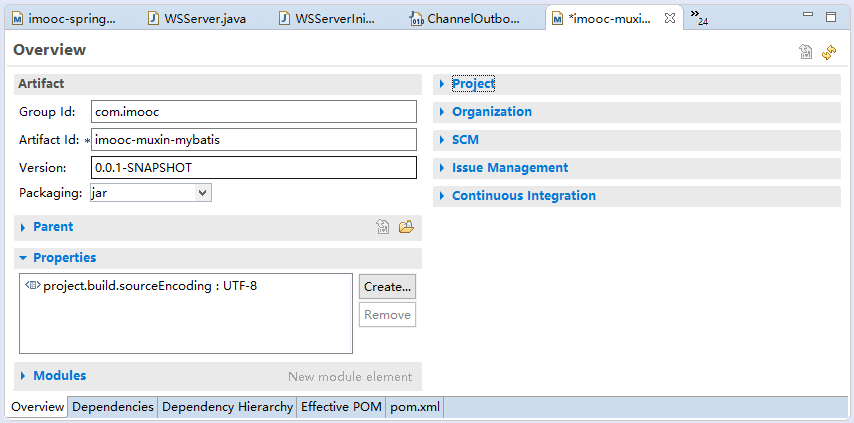Click the orange refresh icon in Overview header
The image size is (854, 423).
pyautogui.click(x=829, y=52)
